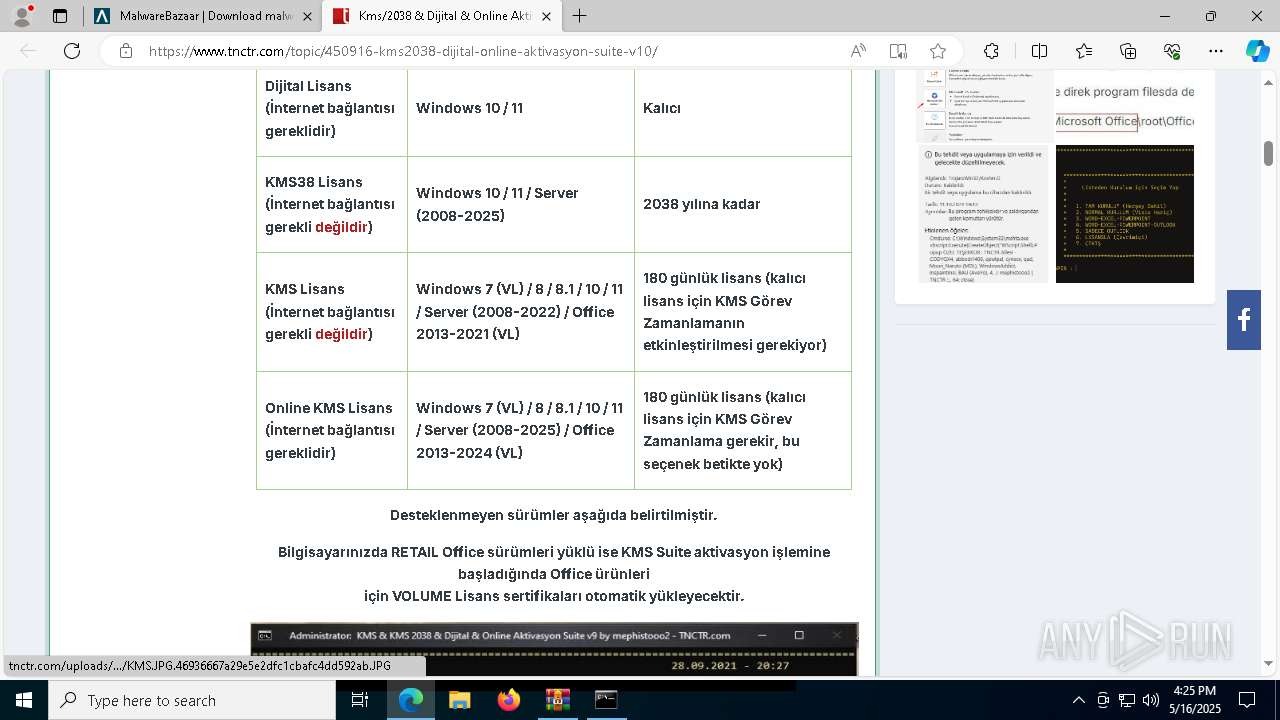
Task: Select 'Windows 10 / 11' cell in Dijital row
Action: tap(470, 108)
